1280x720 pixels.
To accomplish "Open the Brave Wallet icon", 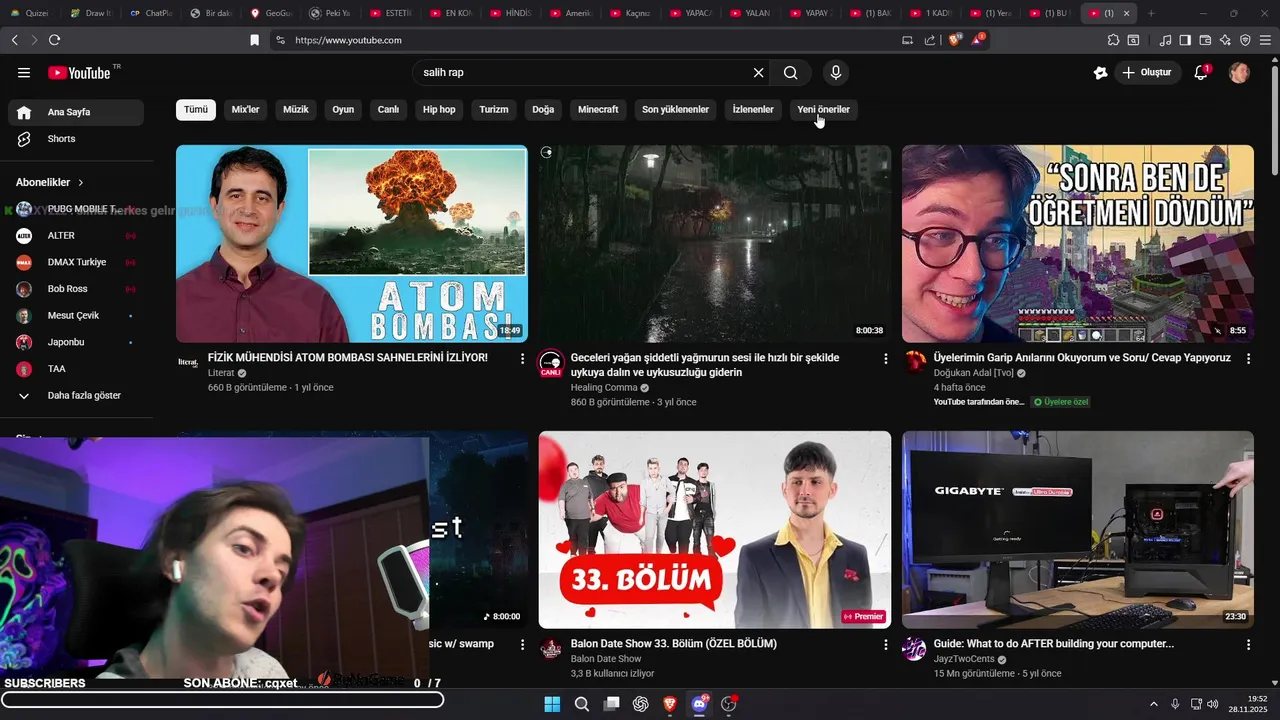I will pyautogui.click(x=1205, y=40).
